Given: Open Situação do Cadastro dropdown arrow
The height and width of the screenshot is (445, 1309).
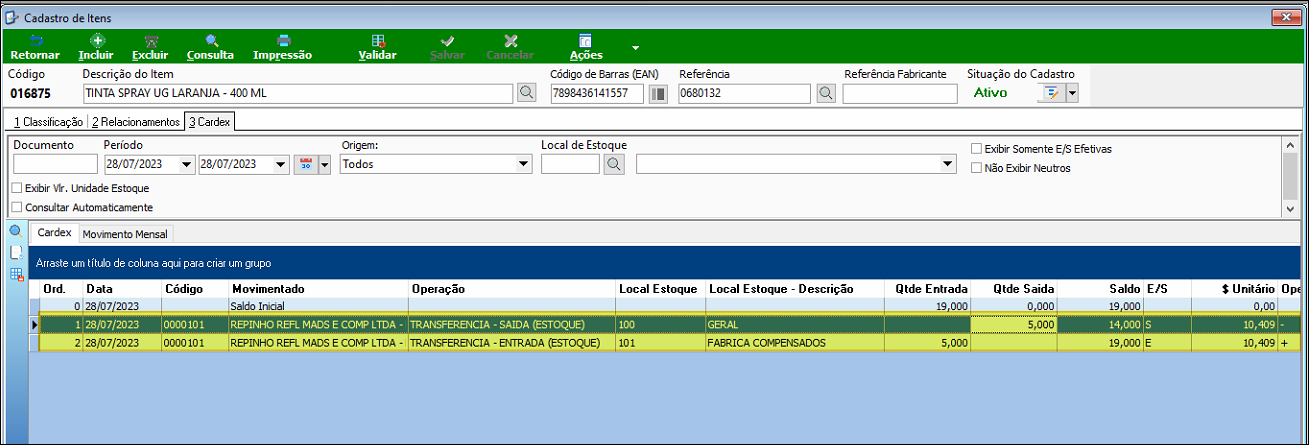Looking at the screenshot, I should click(x=1073, y=93).
